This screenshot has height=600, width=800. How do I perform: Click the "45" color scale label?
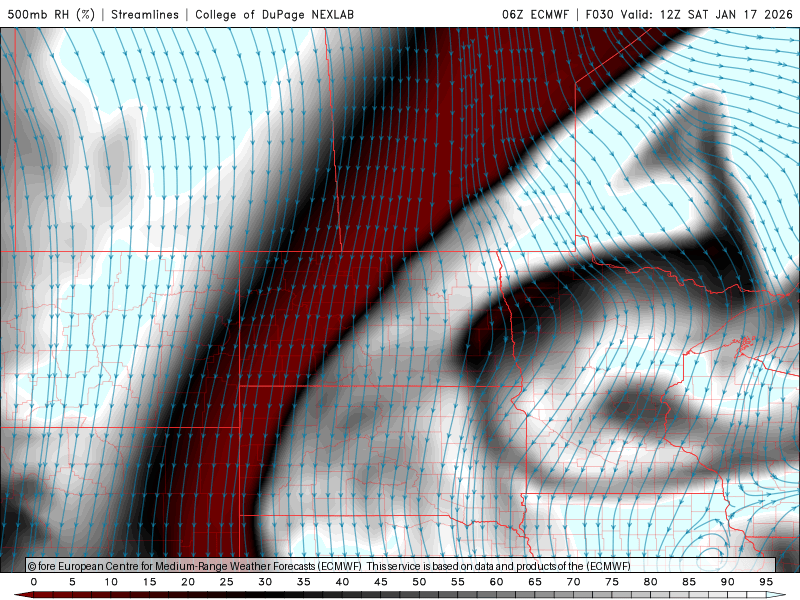[x=381, y=582]
